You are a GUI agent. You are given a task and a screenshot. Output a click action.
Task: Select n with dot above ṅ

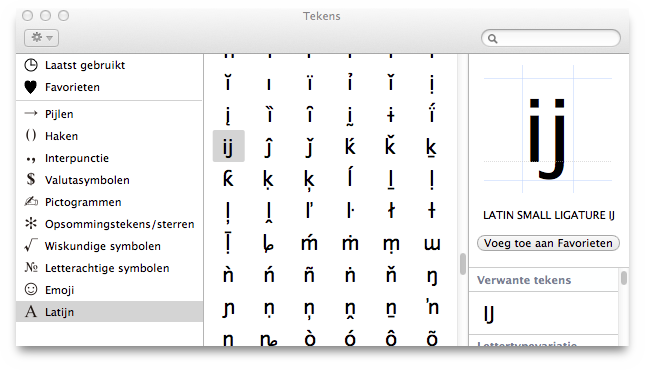[350, 275]
